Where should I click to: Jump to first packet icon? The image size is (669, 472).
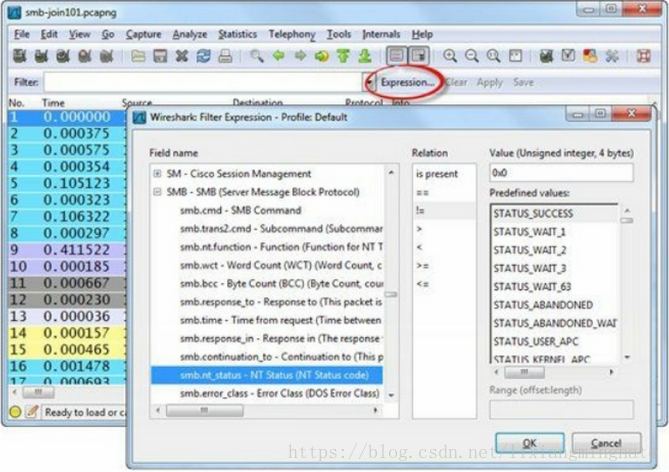click(x=343, y=56)
